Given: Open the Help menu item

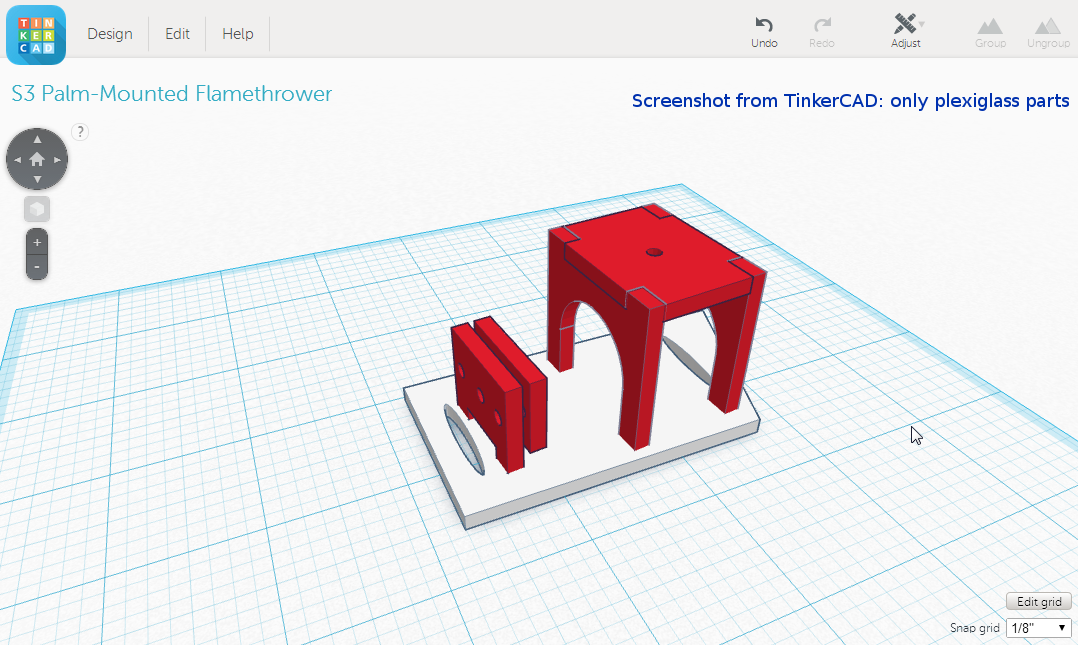Looking at the screenshot, I should (237, 33).
